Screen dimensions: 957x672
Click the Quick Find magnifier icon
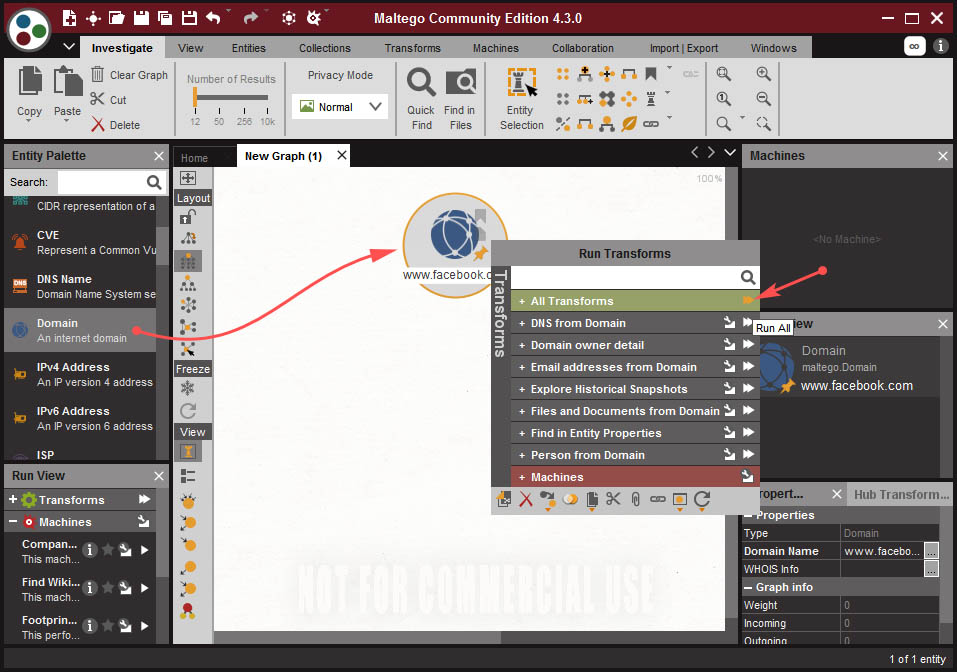(421, 82)
